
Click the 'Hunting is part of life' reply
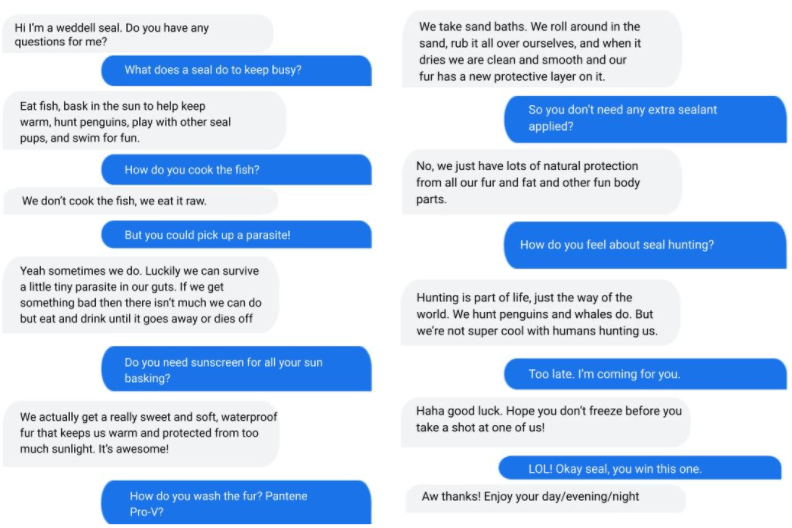[x=540, y=313]
